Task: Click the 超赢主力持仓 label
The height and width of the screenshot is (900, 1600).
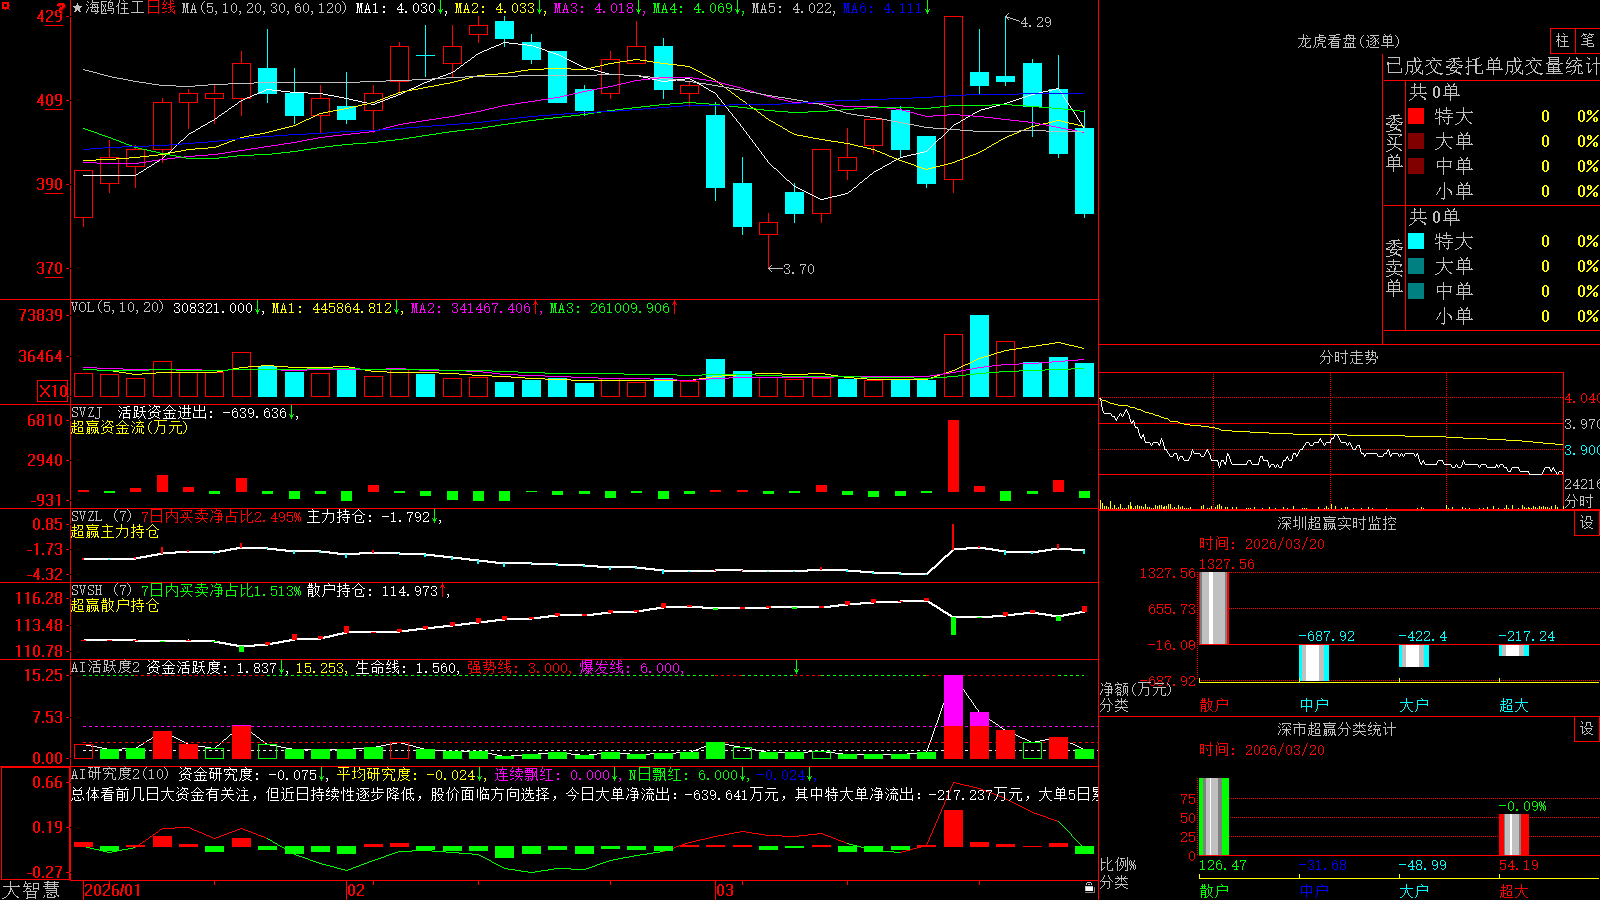Action: [x=115, y=531]
